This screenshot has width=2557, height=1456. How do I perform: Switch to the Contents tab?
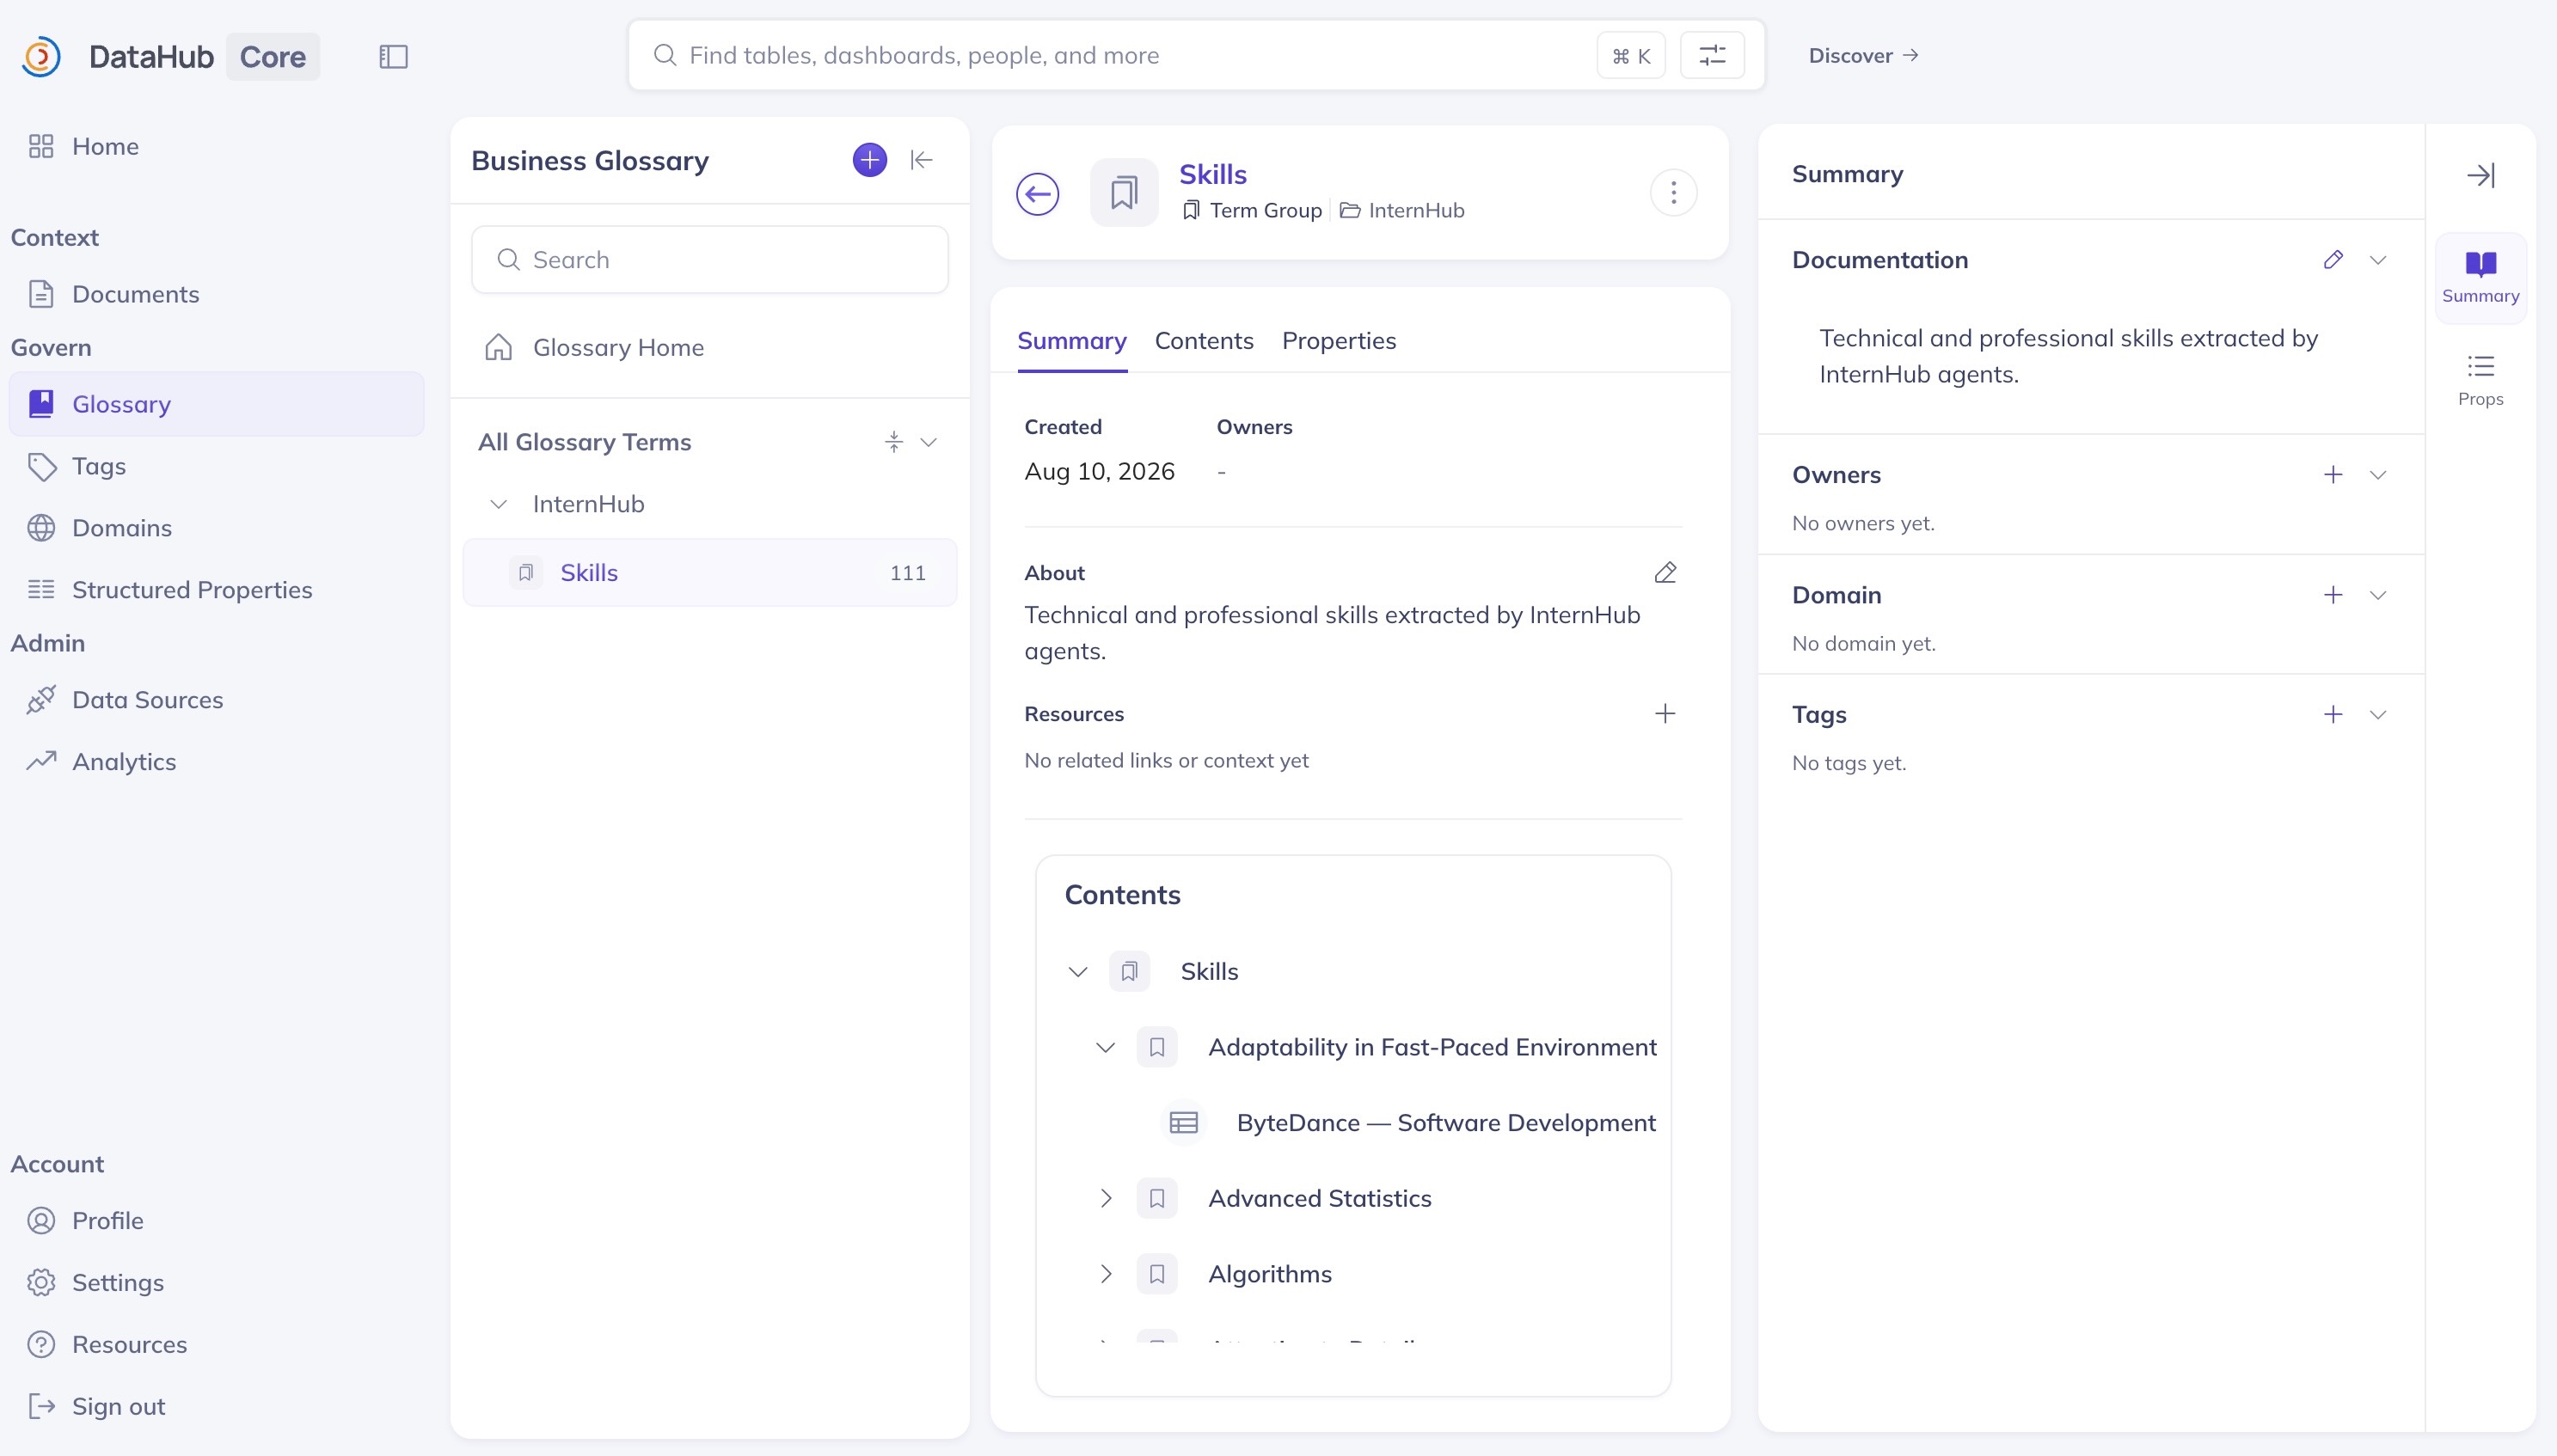point(1204,341)
